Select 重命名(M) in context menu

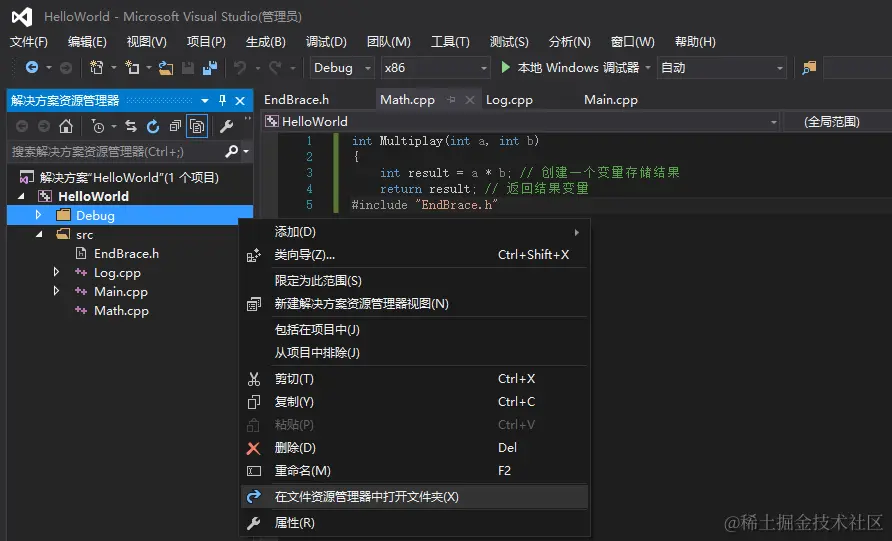point(415,470)
